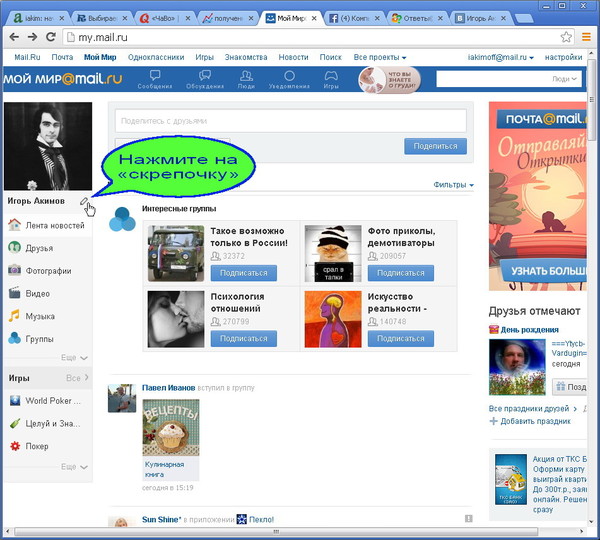Screen dimensions: 600x540
Task: Launch Целуй и Зна... game
Action: click(x=48, y=424)
